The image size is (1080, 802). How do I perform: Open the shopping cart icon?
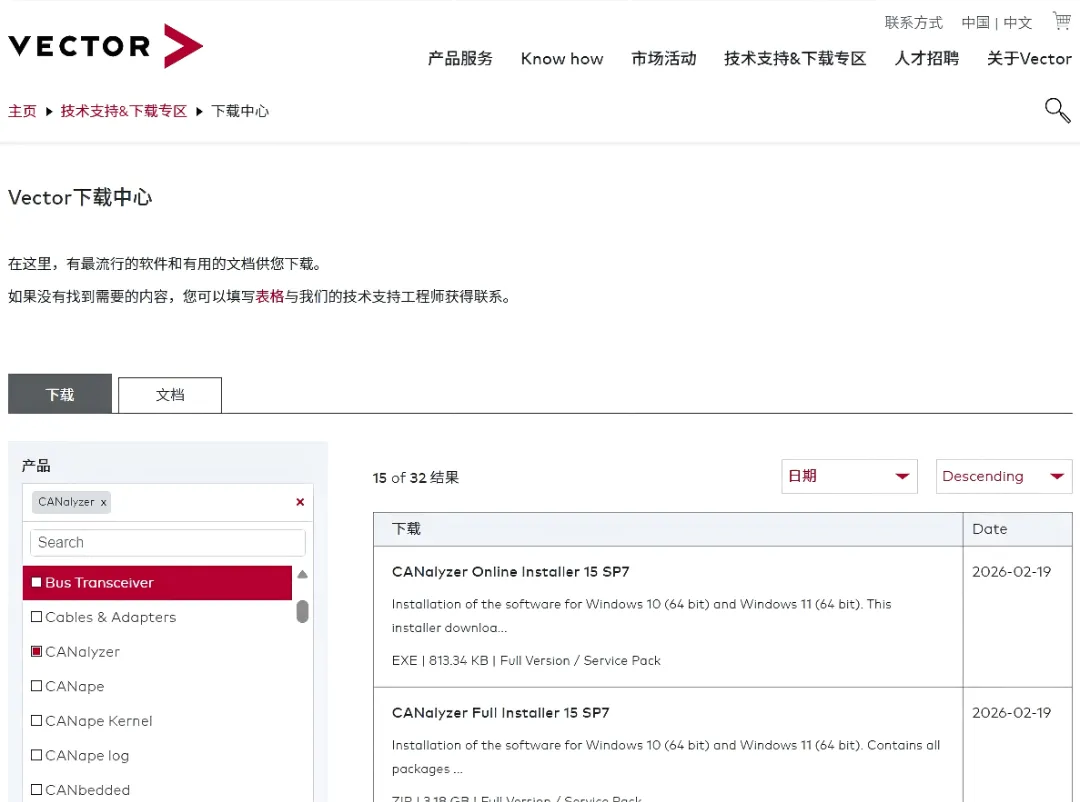pyautogui.click(x=1061, y=21)
